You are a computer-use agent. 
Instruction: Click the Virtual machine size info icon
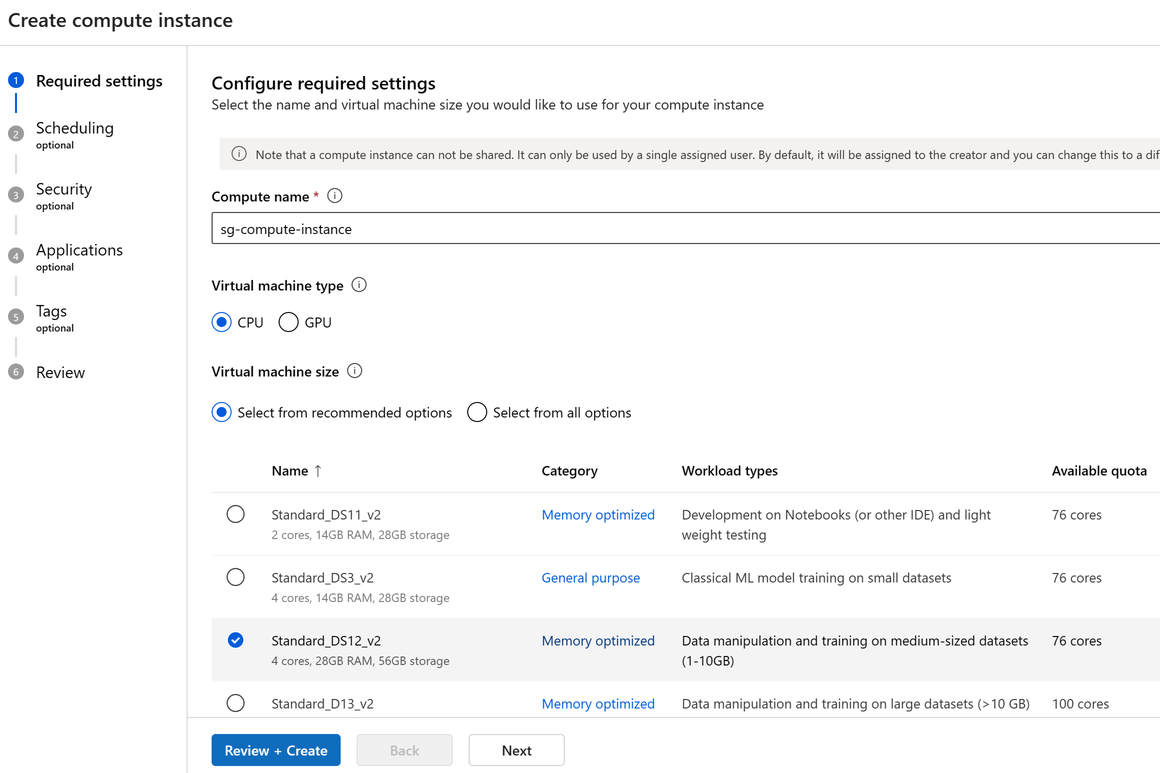pos(354,370)
